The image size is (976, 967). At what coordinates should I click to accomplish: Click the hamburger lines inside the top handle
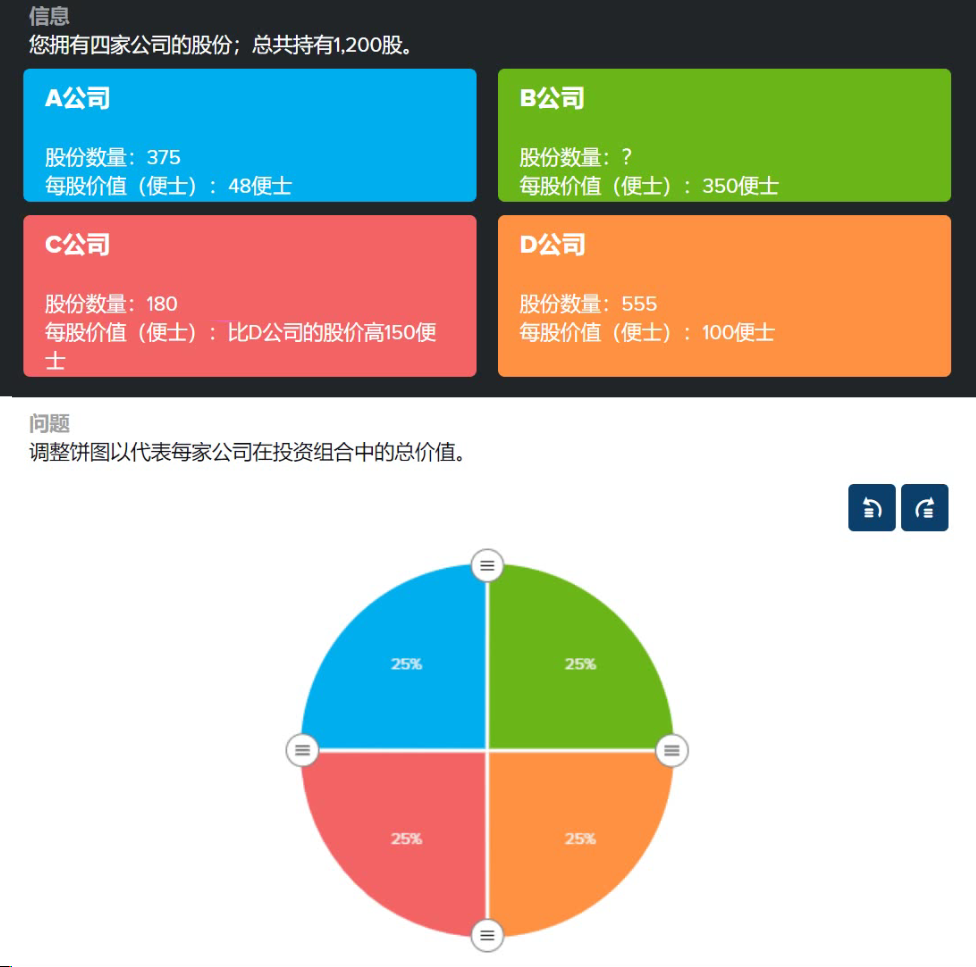pyautogui.click(x=487, y=565)
